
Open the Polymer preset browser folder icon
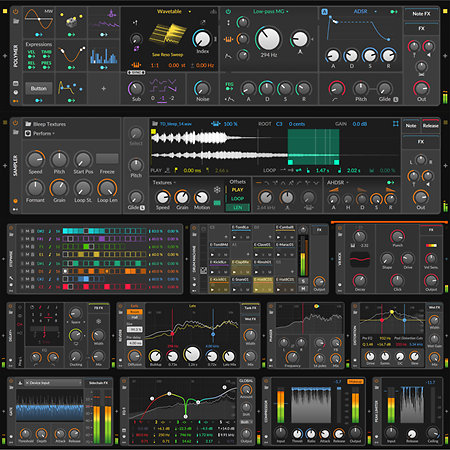coord(15,21)
